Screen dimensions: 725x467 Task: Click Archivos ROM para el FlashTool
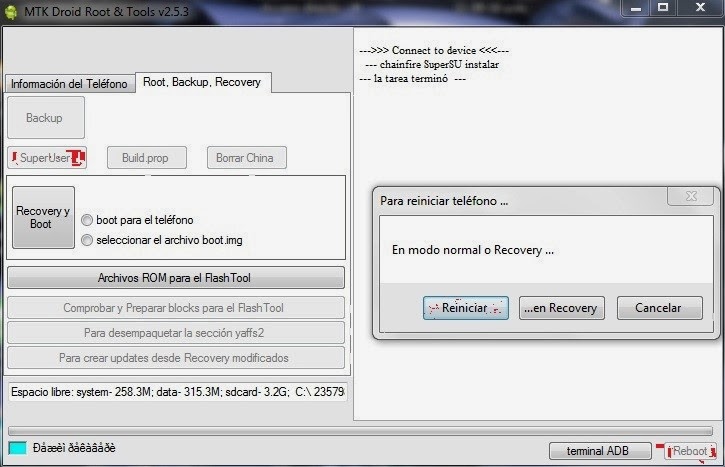click(x=176, y=277)
